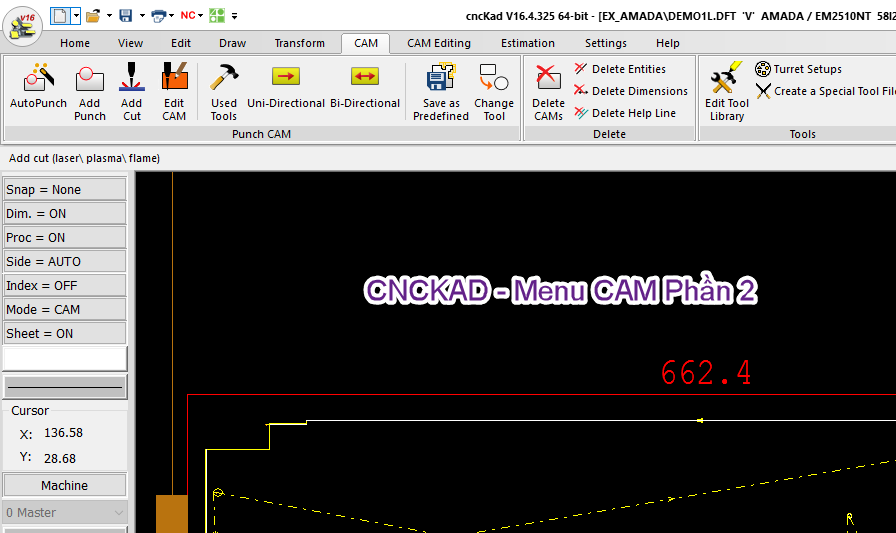The height and width of the screenshot is (533, 896).
Task: Toggle the Snap = None setting
Action: (x=65, y=189)
